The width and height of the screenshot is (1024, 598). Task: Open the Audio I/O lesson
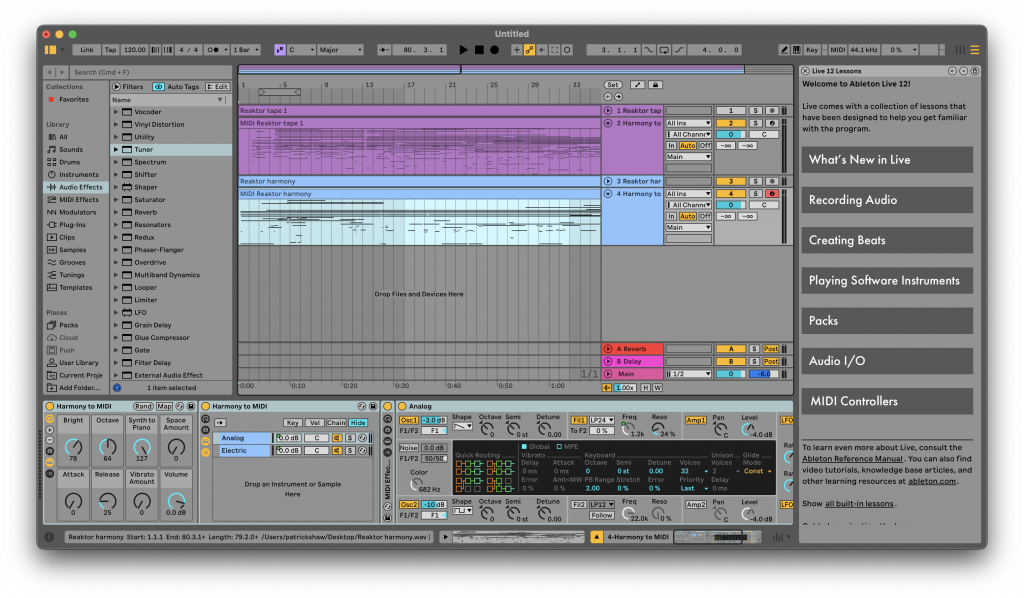[x=887, y=361]
